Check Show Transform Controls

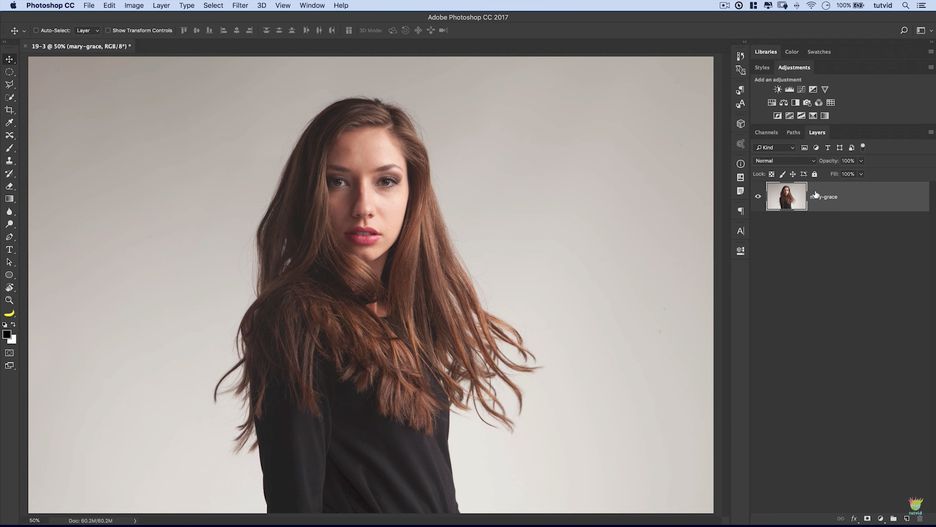(108, 31)
